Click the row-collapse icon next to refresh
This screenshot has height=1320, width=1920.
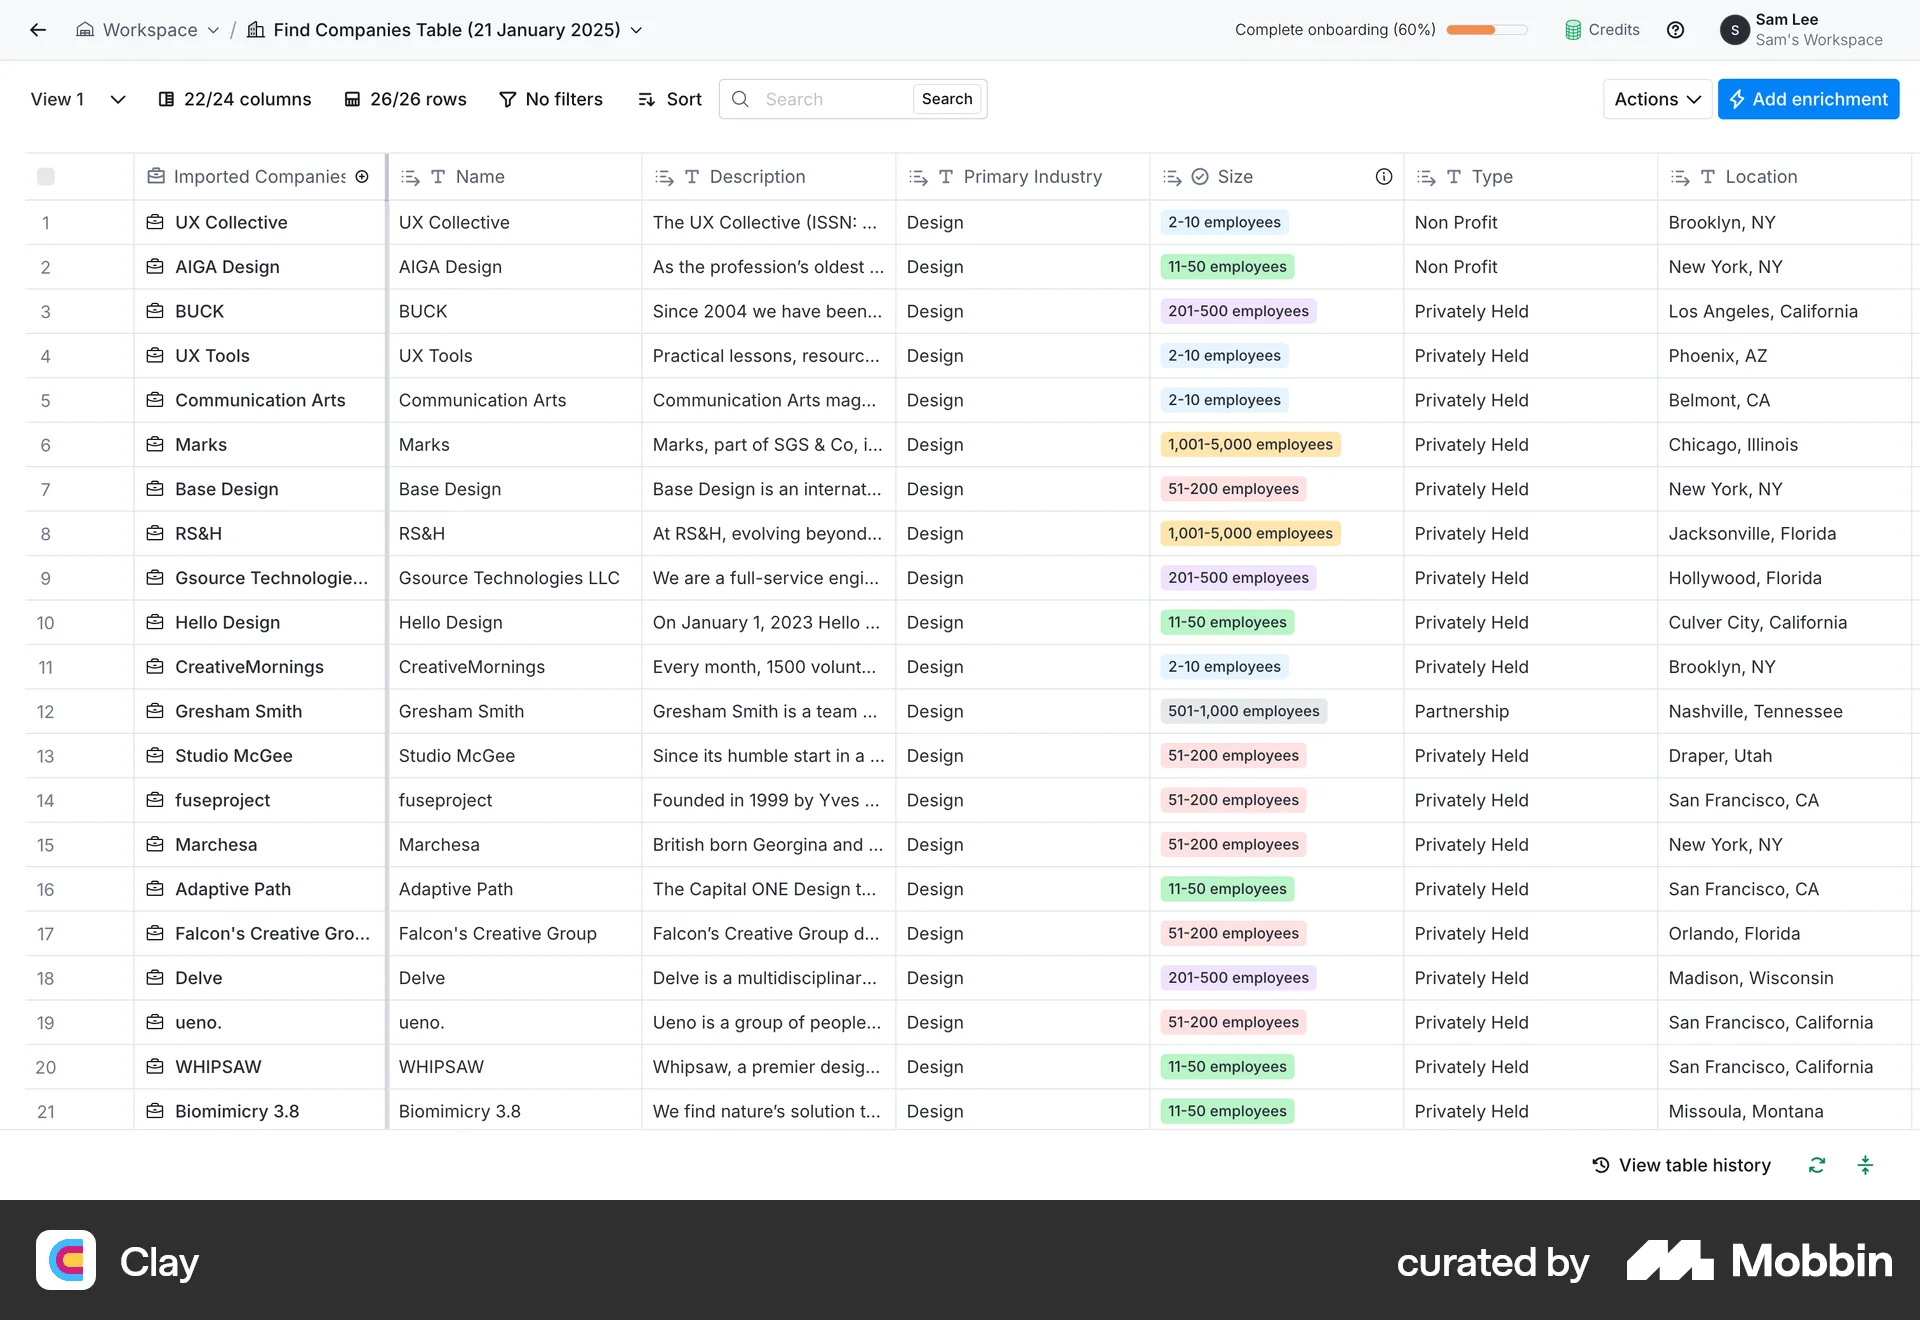pos(1866,1165)
